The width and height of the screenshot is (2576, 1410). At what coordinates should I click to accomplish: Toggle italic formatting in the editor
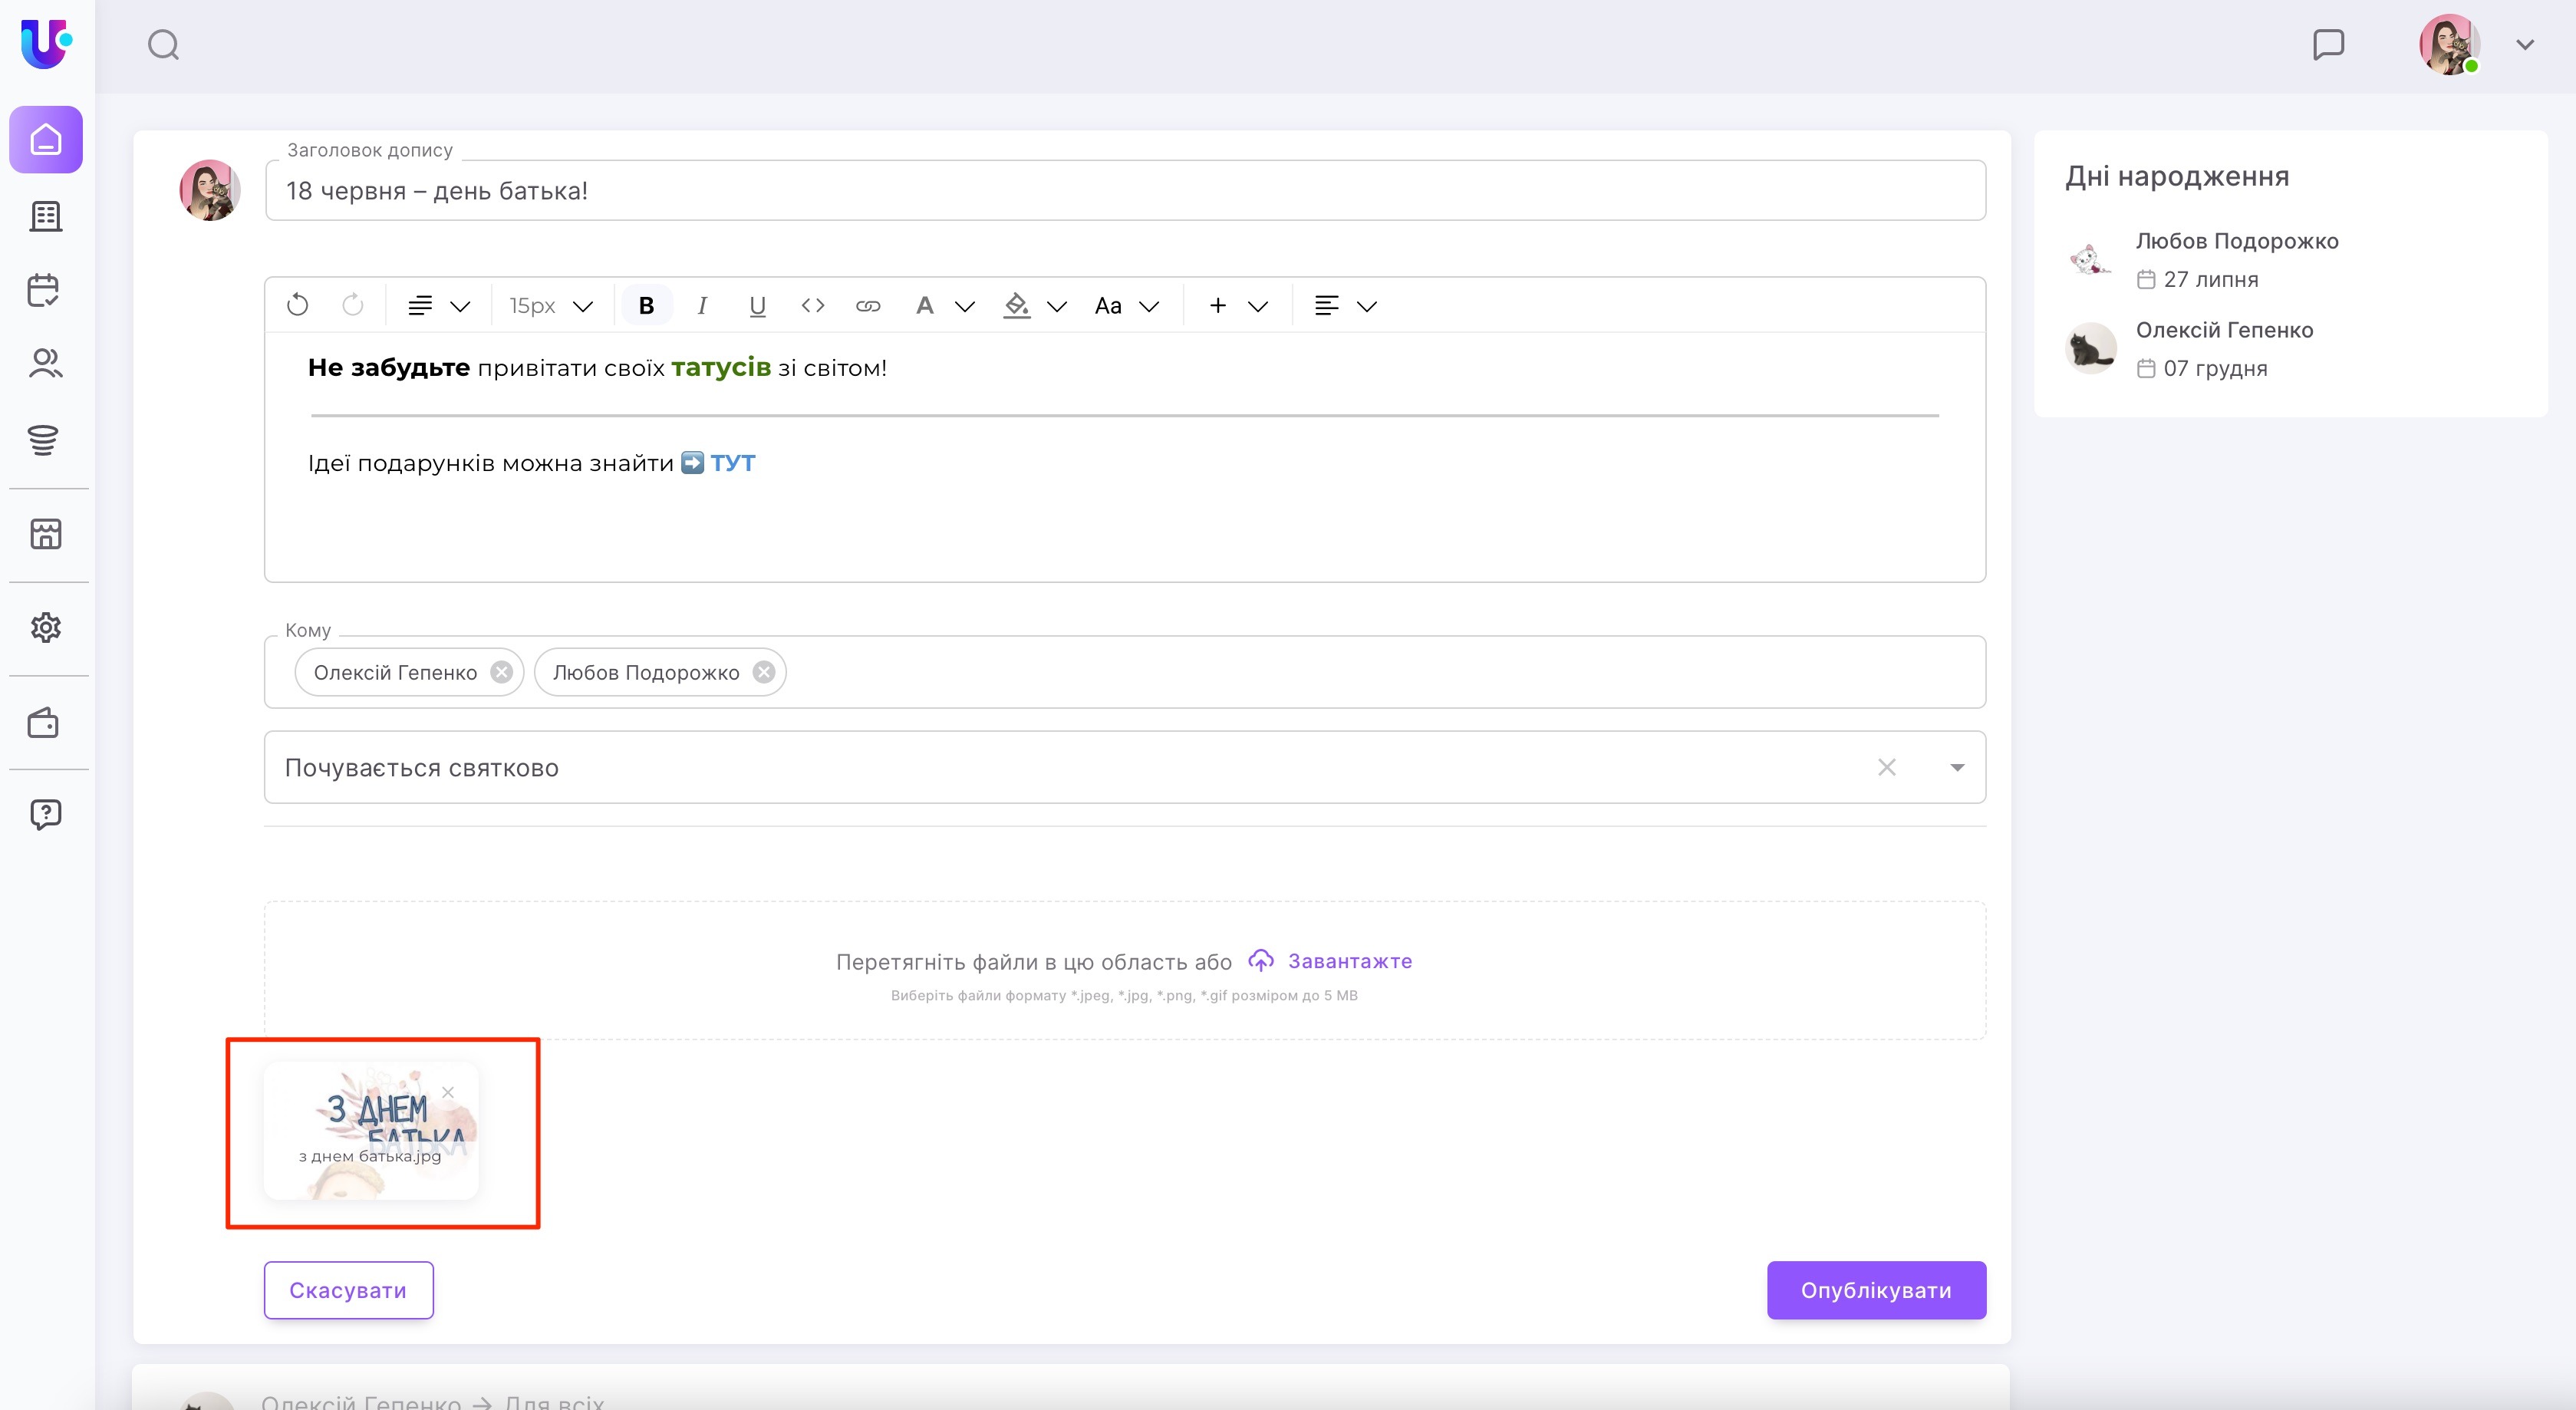click(702, 305)
